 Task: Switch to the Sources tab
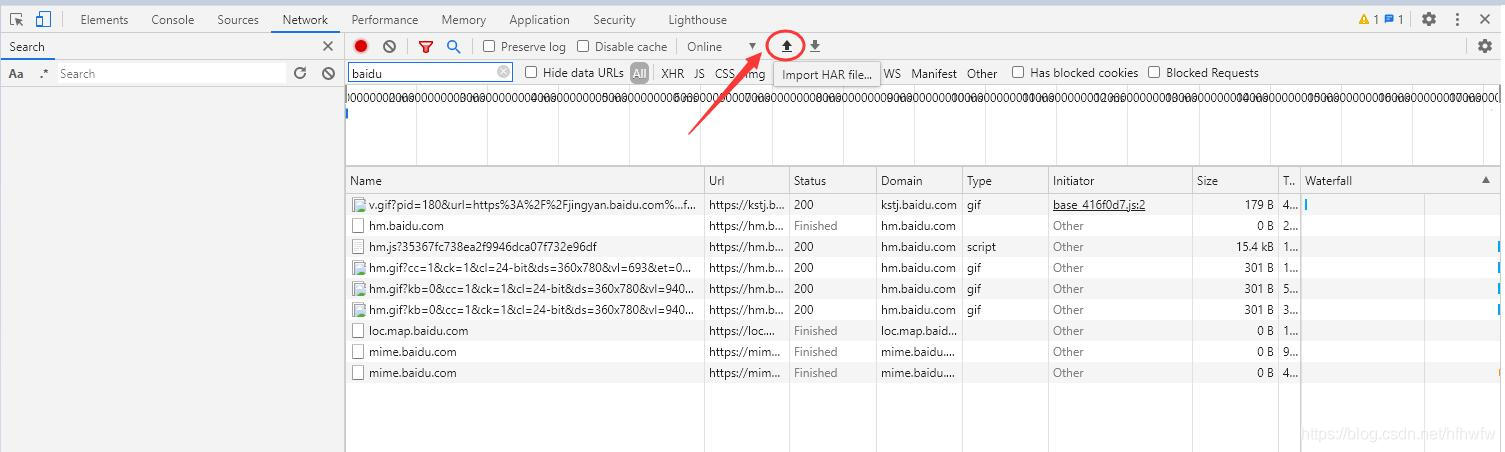(x=238, y=19)
